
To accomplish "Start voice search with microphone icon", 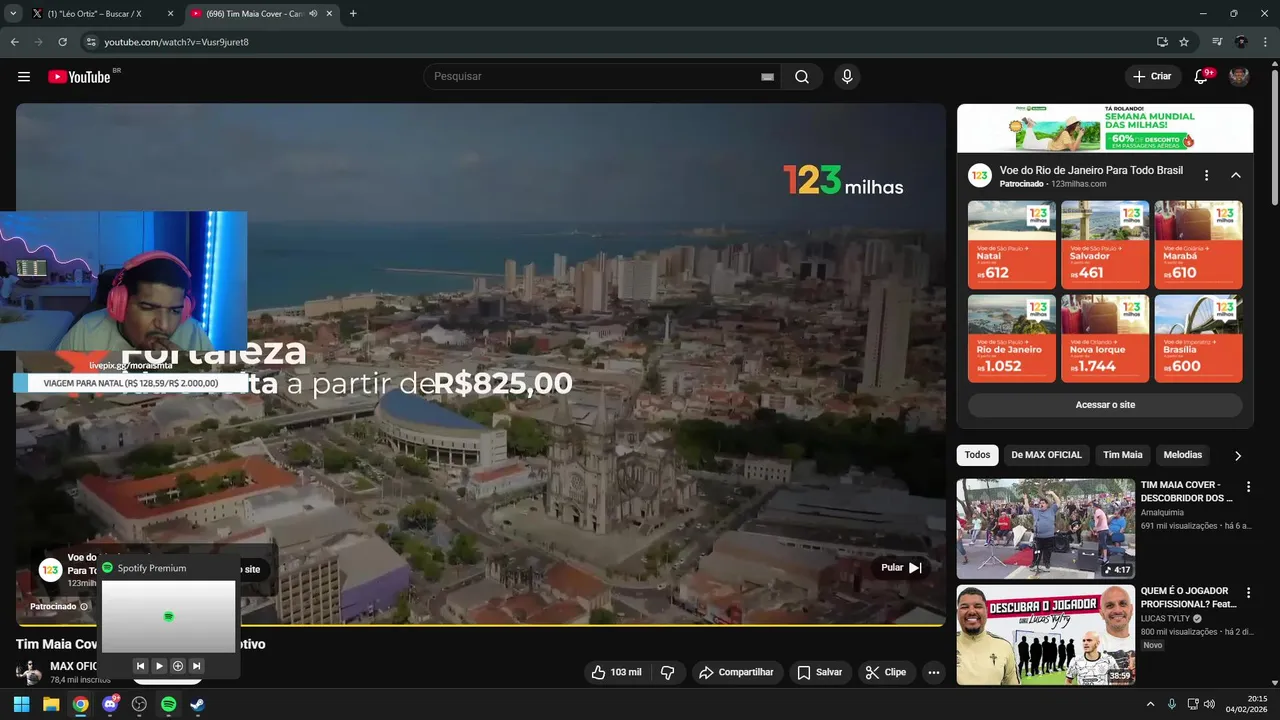I will (x=847, y=77).
